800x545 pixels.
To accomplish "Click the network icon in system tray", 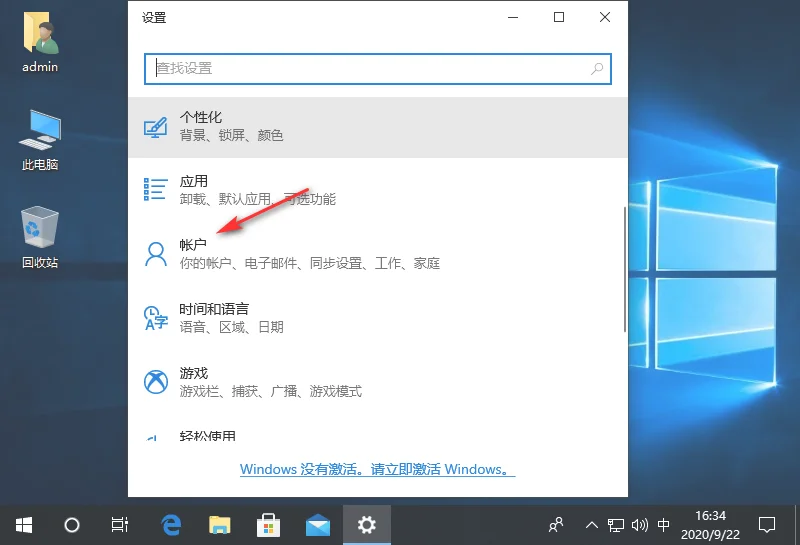I will pos(615,525).
